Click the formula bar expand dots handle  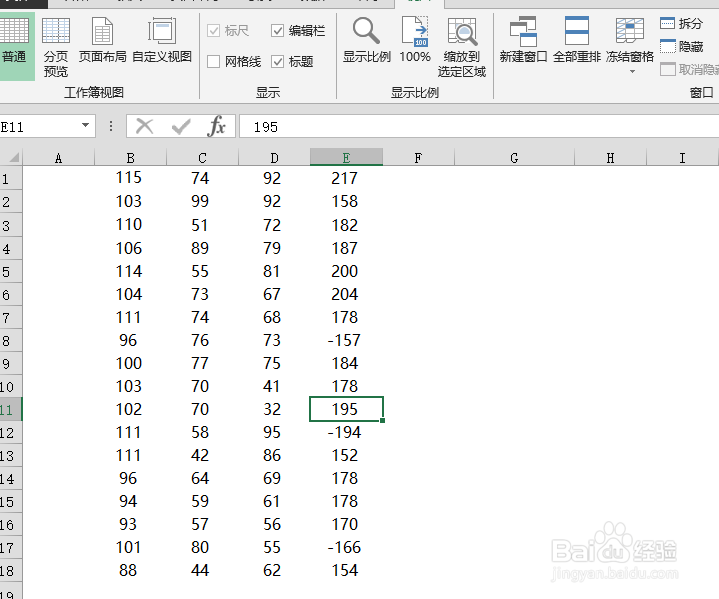pos(111,126)
